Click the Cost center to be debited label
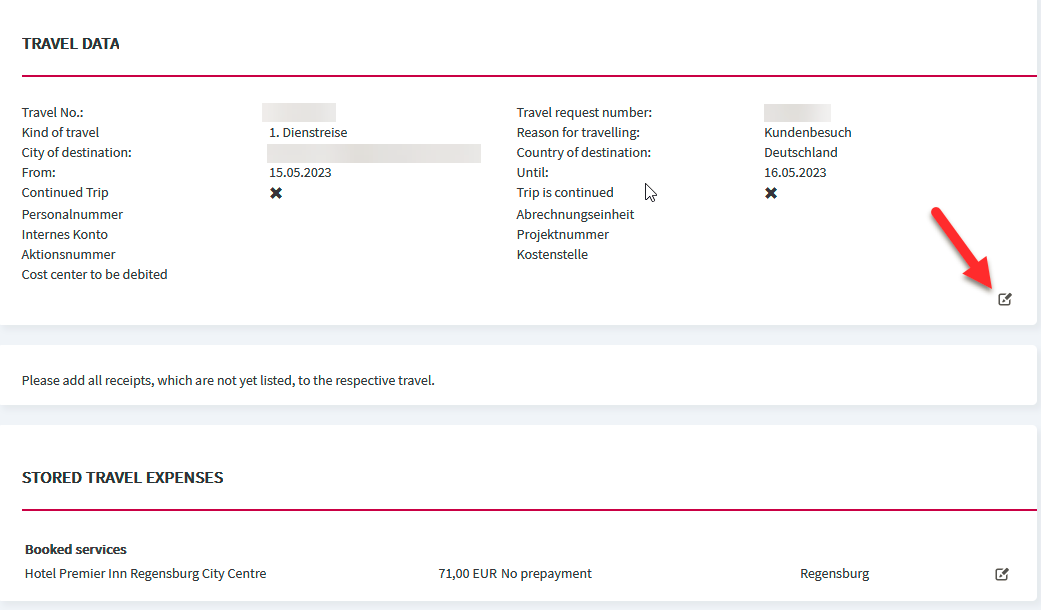 point(94,275)
